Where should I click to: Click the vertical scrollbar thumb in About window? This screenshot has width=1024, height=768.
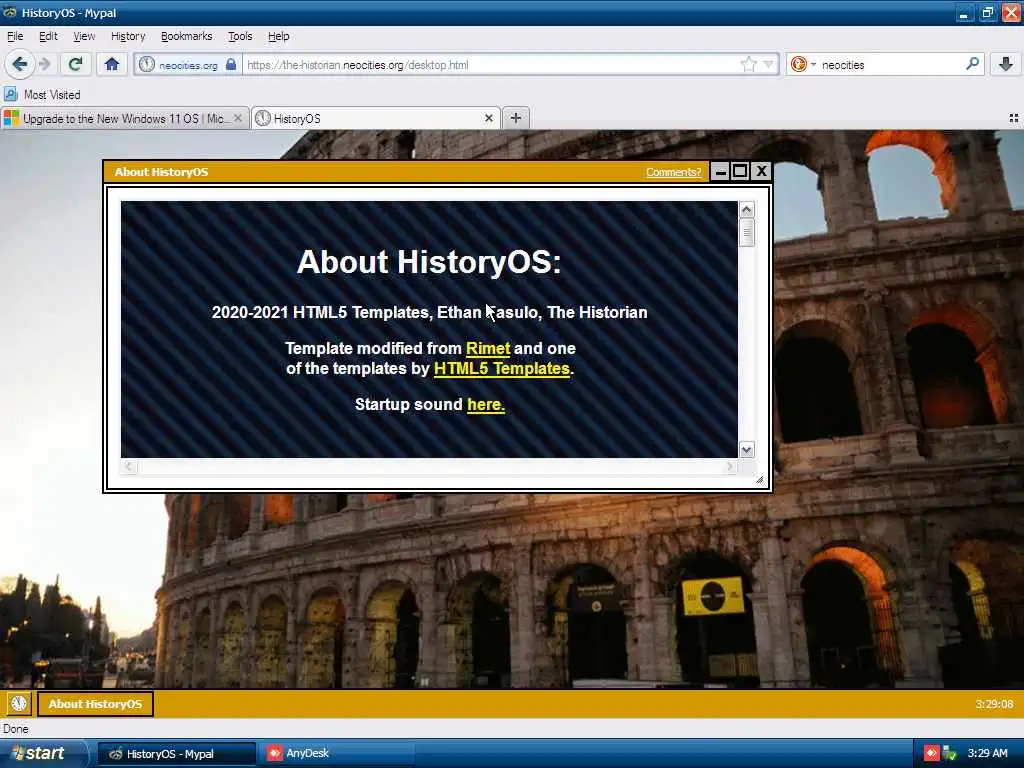pos(746,232)
